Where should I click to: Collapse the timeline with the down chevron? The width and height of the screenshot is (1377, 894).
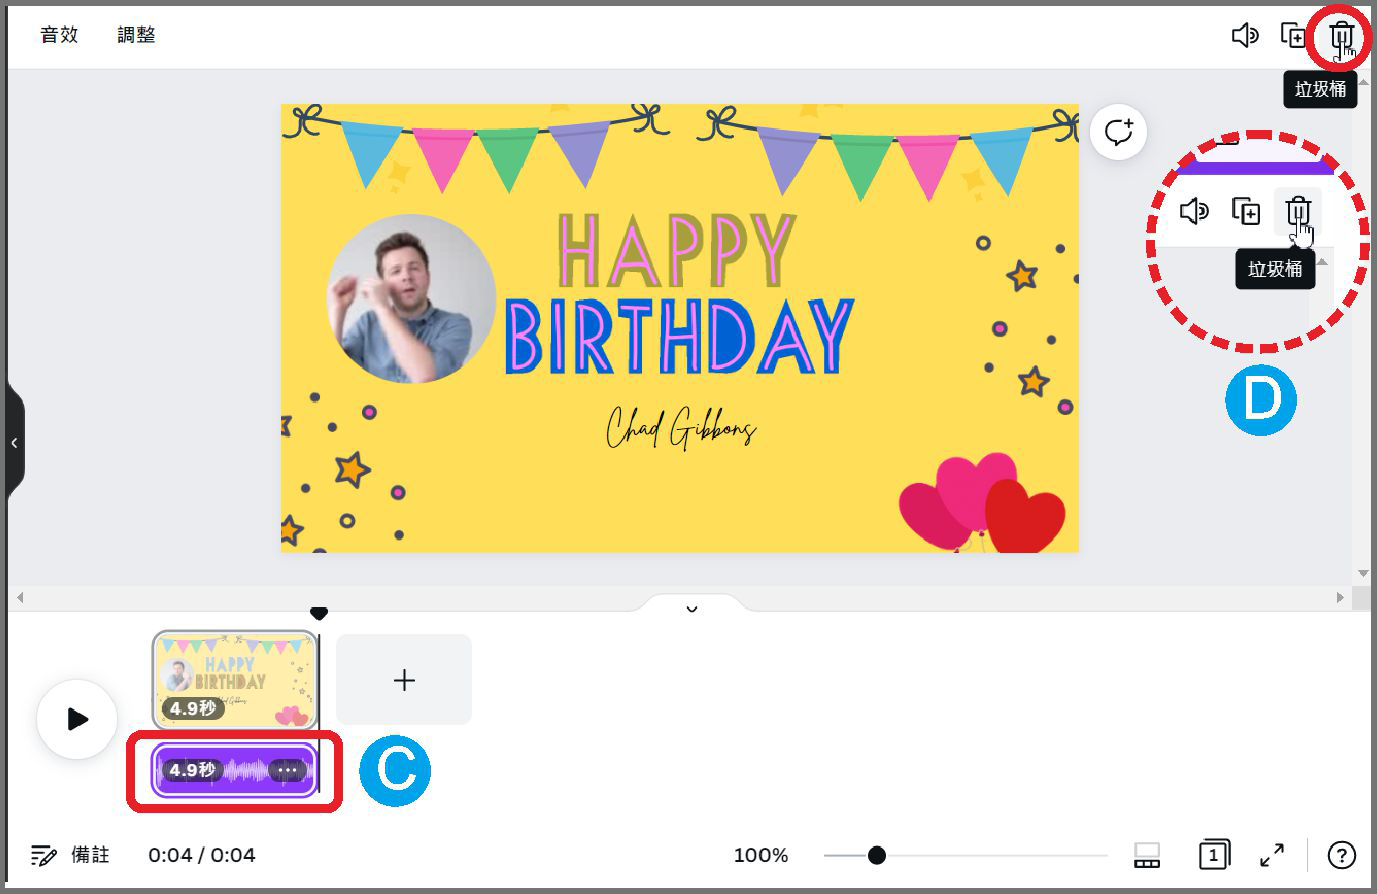[x=691, y=608]
